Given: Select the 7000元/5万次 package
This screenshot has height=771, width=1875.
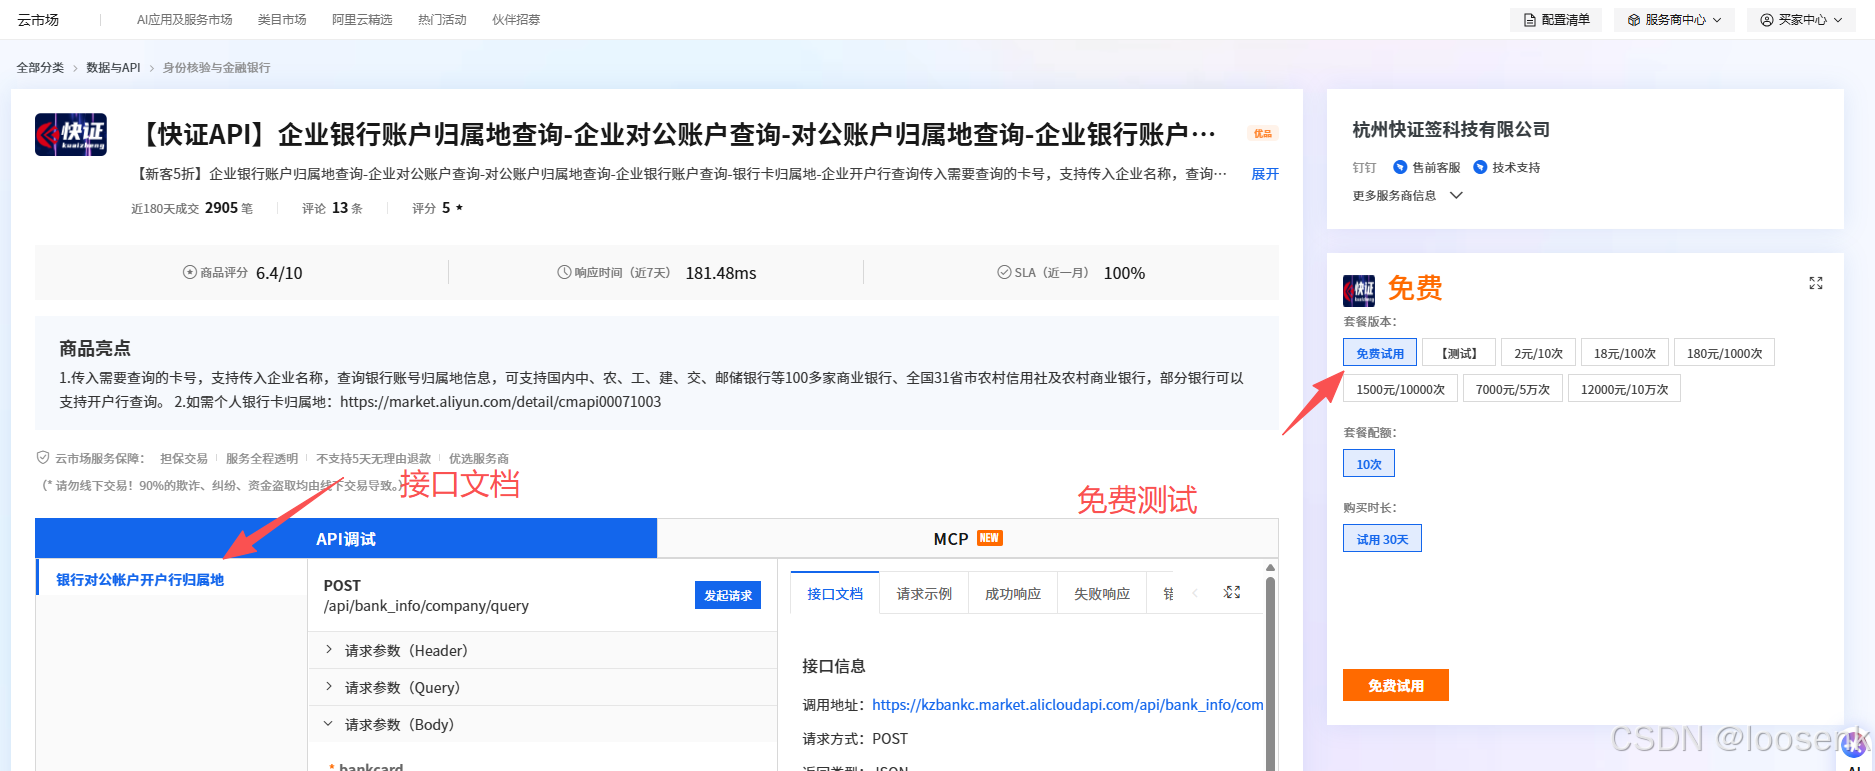Looking at the screenshot, I should pos(1513,389).
